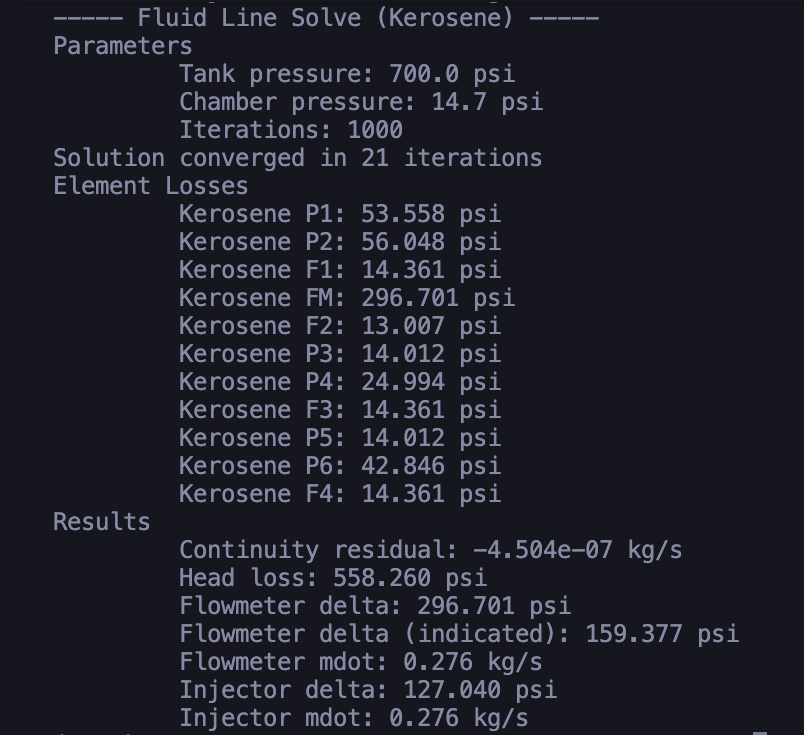Click the Fluid Line Solve (Kerosene) header
Viewport: 804px width, 735px height.
pos(326,17)
